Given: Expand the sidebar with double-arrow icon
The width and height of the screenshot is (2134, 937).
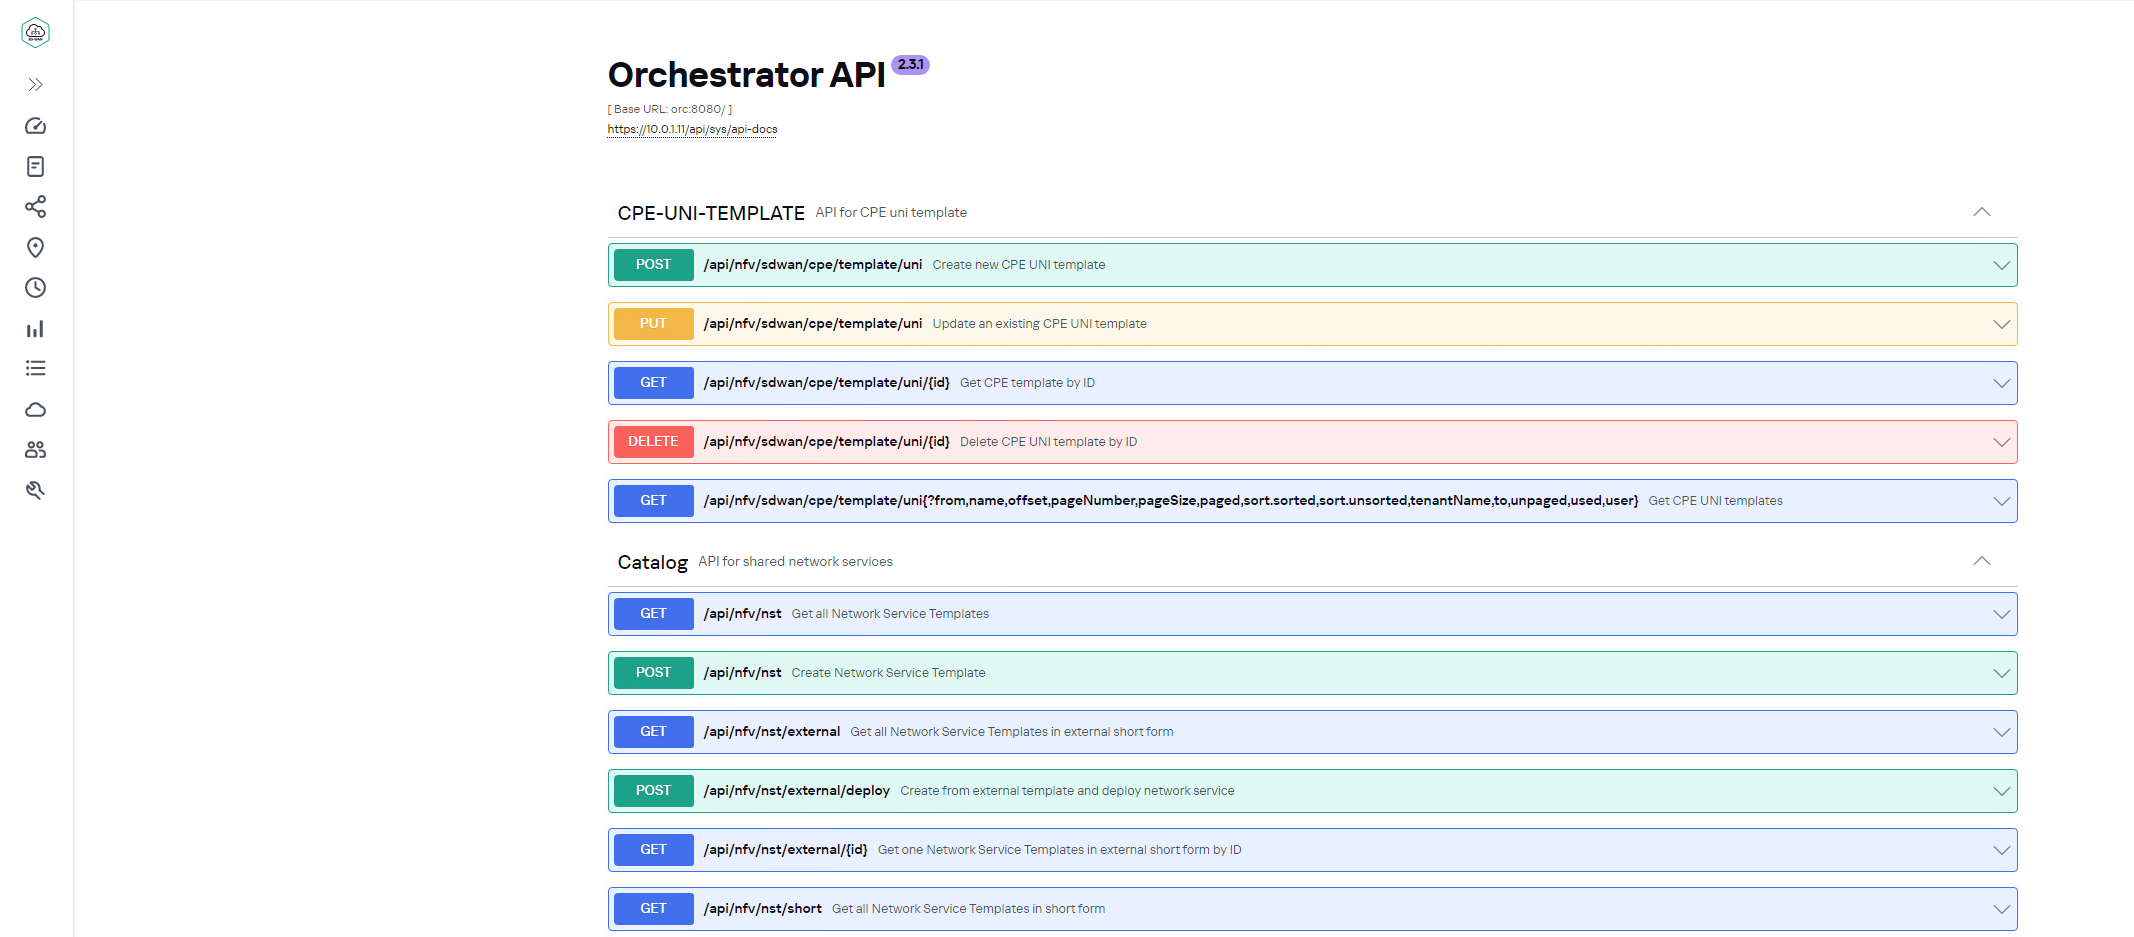Looking at the screenshot, I should coord(36,85).
